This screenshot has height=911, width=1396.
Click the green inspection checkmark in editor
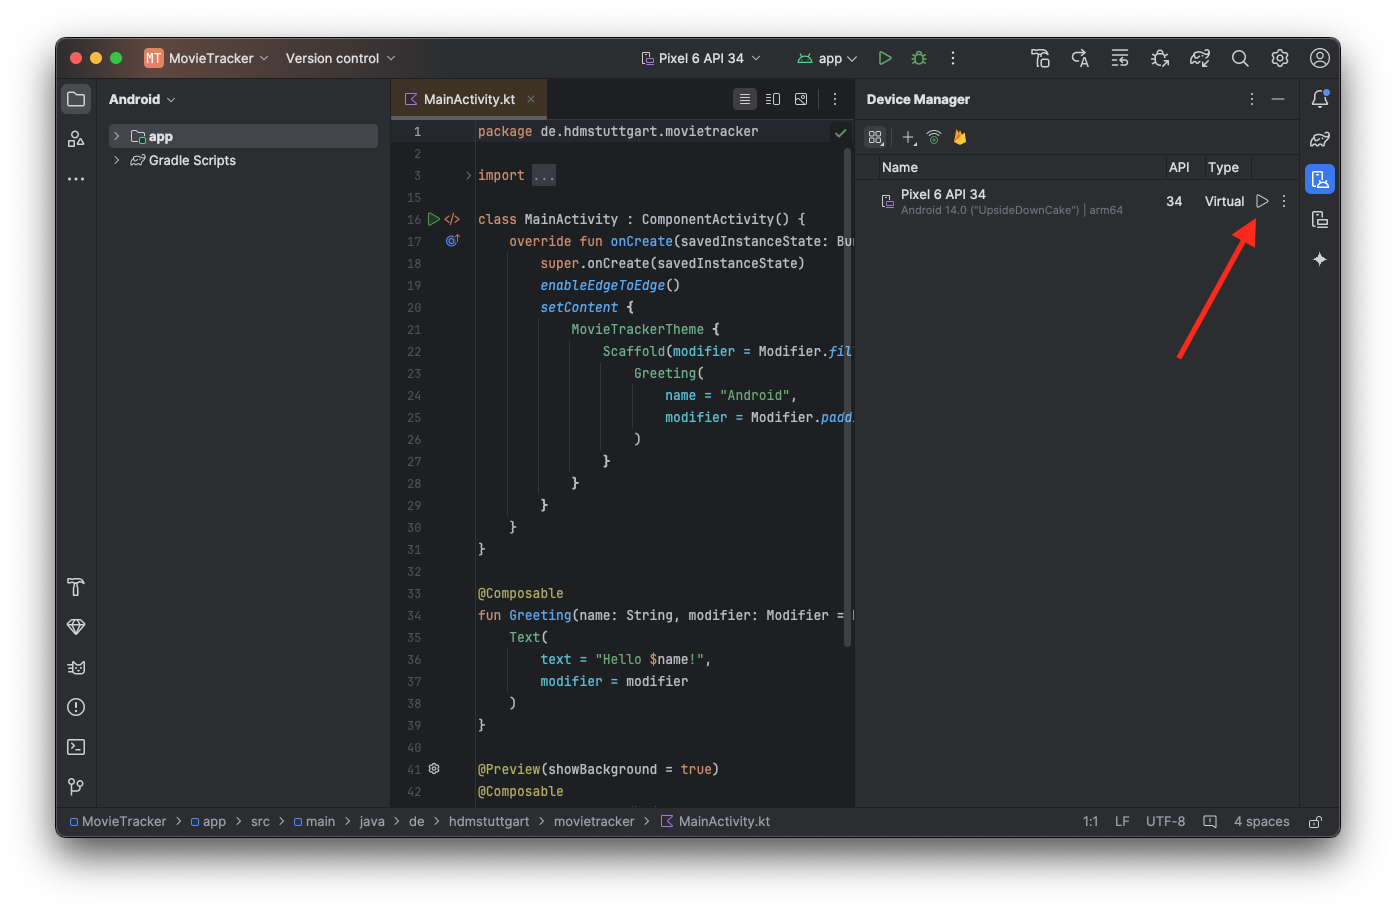[841, 132]
